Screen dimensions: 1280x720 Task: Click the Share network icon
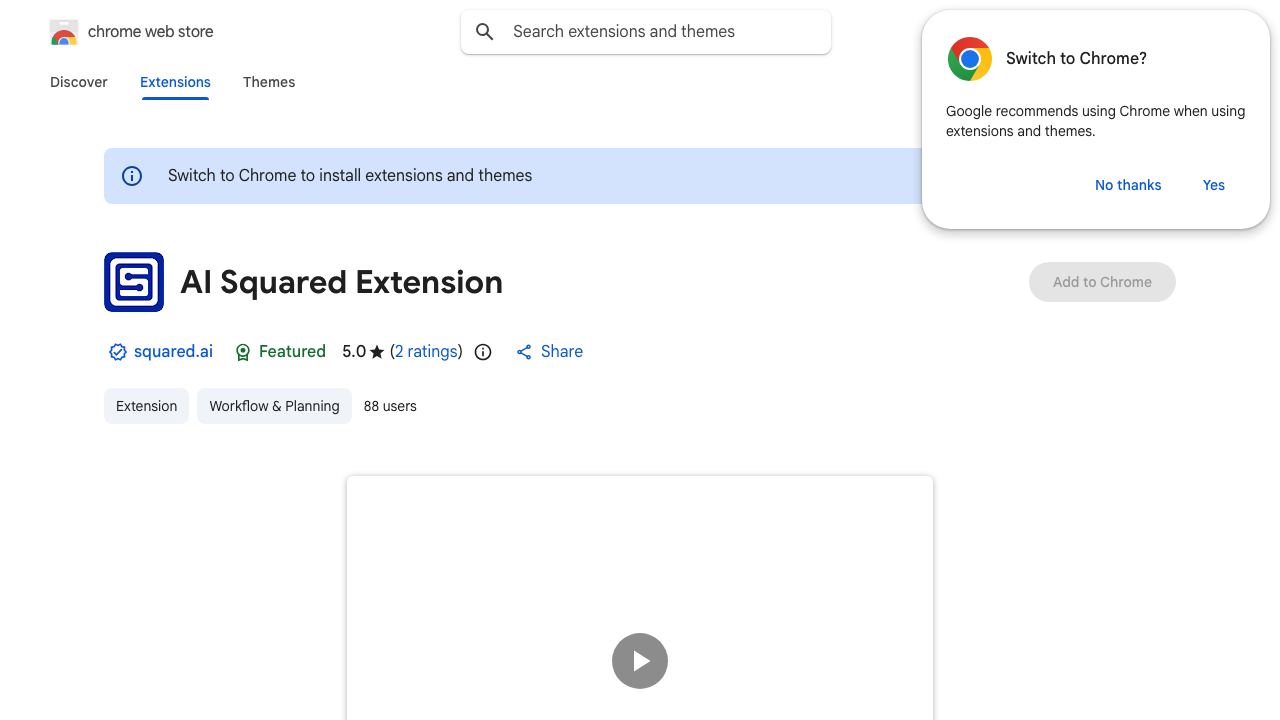524,352
